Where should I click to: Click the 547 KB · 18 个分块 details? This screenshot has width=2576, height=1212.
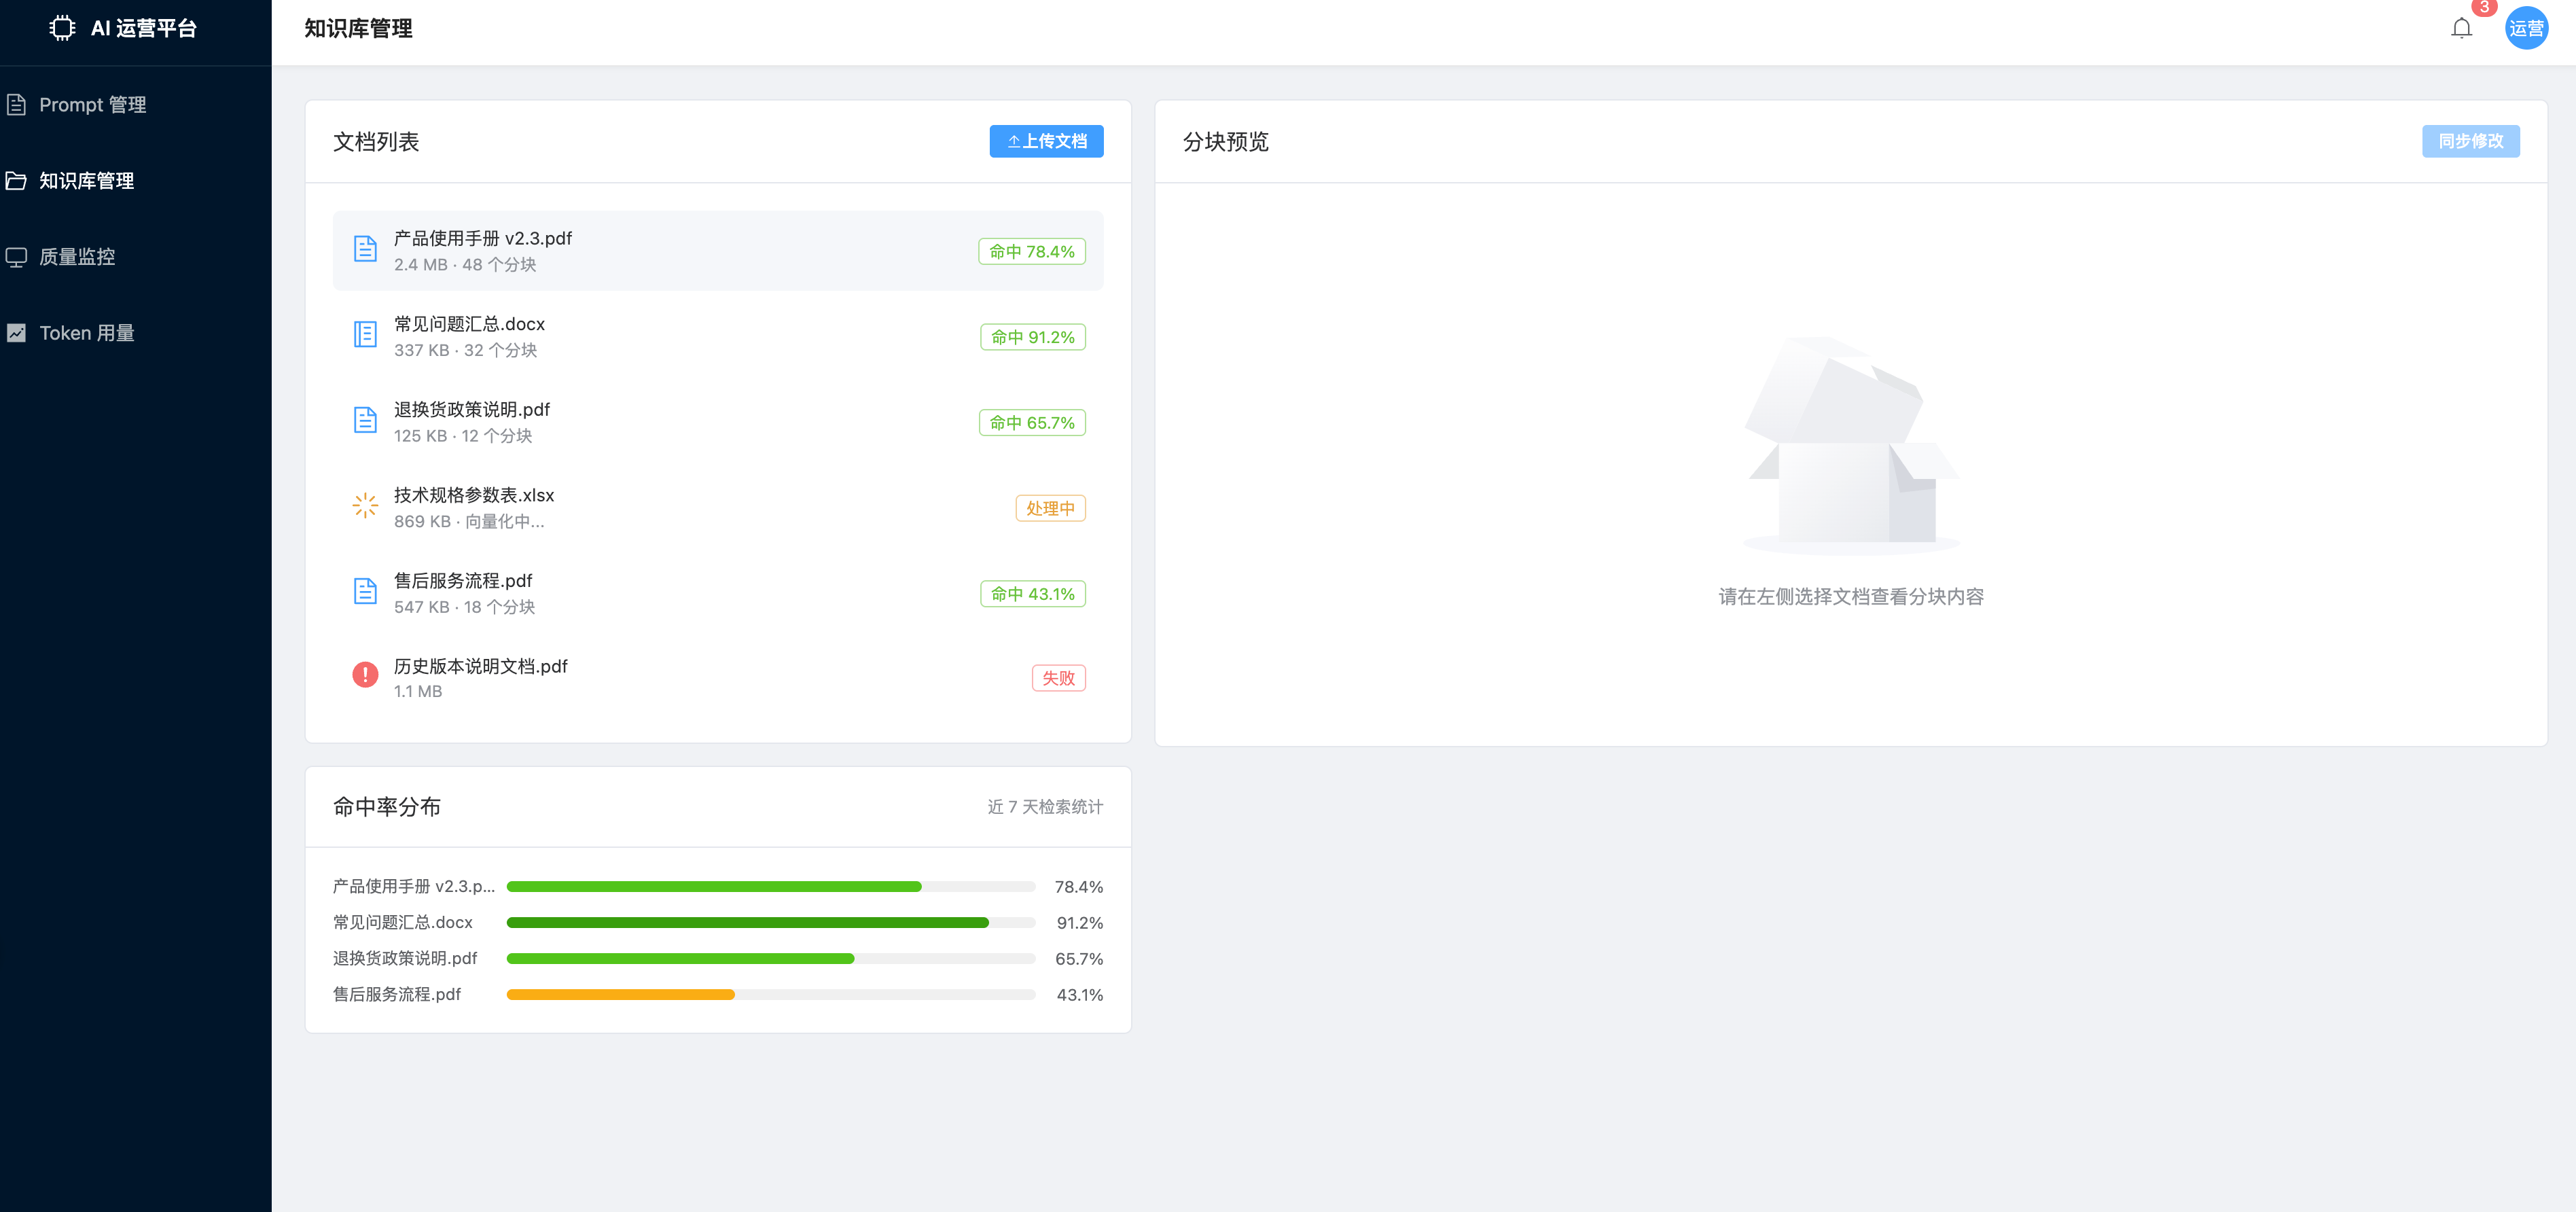464,607
